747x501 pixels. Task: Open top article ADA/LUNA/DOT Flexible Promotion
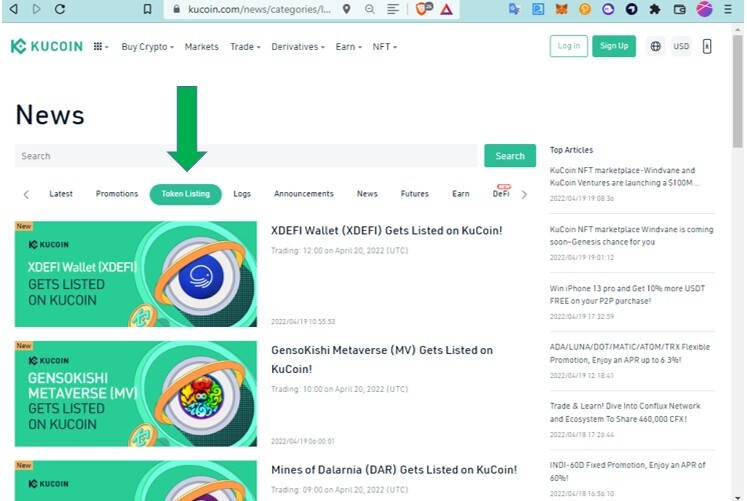tap(629, 353)
